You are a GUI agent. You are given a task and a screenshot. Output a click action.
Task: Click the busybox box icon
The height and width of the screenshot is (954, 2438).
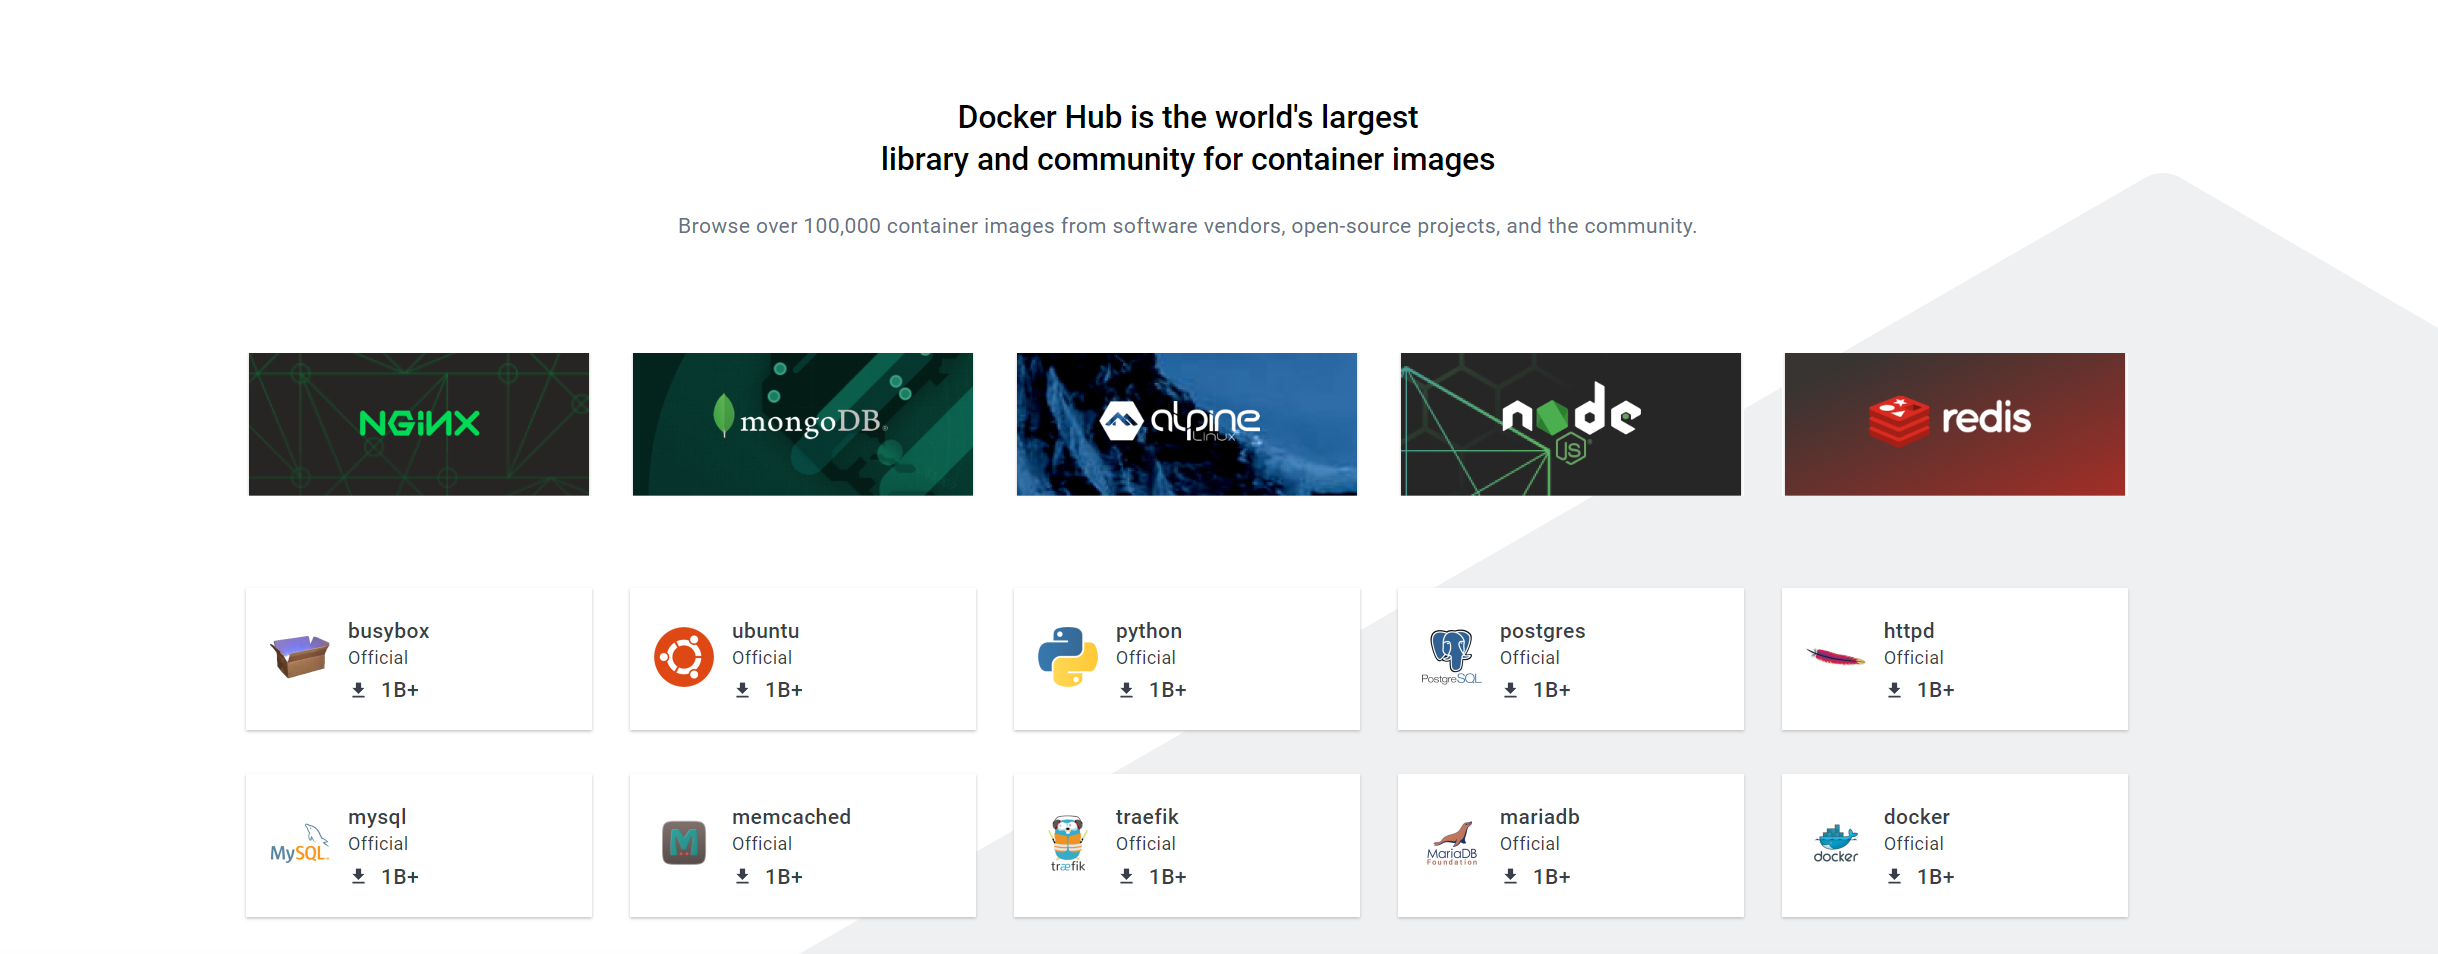click(299, 656)
